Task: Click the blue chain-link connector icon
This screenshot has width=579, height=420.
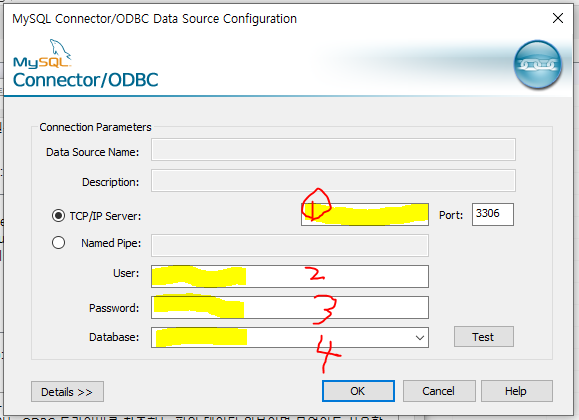Action: coord(538,65)
